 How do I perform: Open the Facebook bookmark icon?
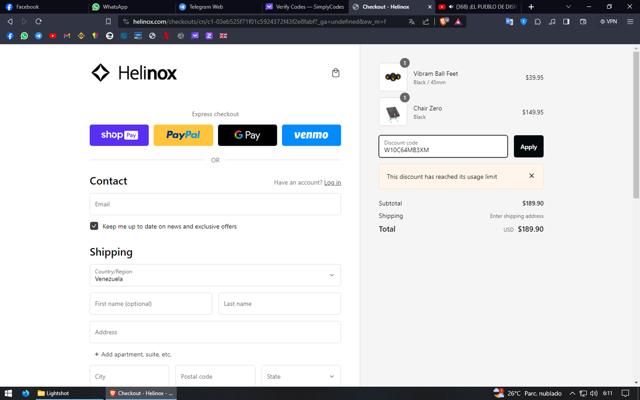10,36
